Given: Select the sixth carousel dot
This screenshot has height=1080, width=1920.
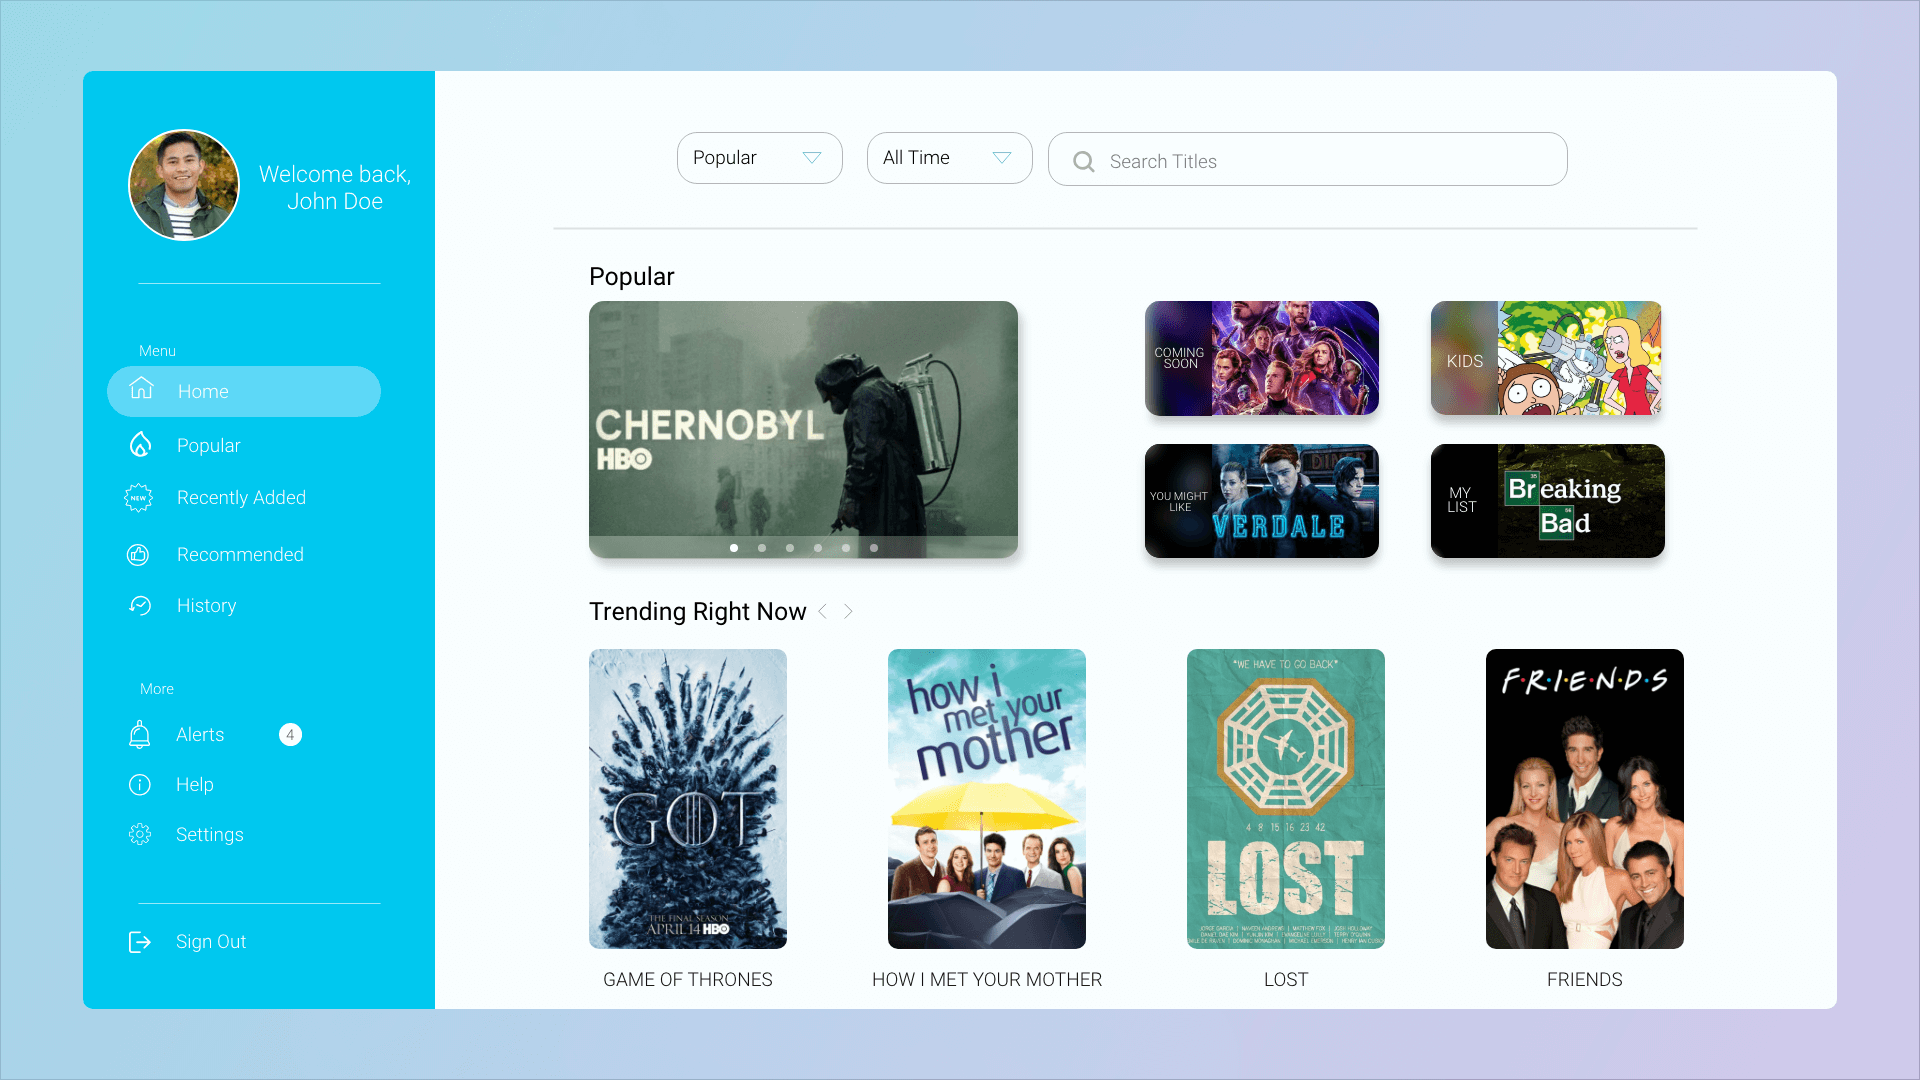Looking at the screenshot, I should coord(874,548).
